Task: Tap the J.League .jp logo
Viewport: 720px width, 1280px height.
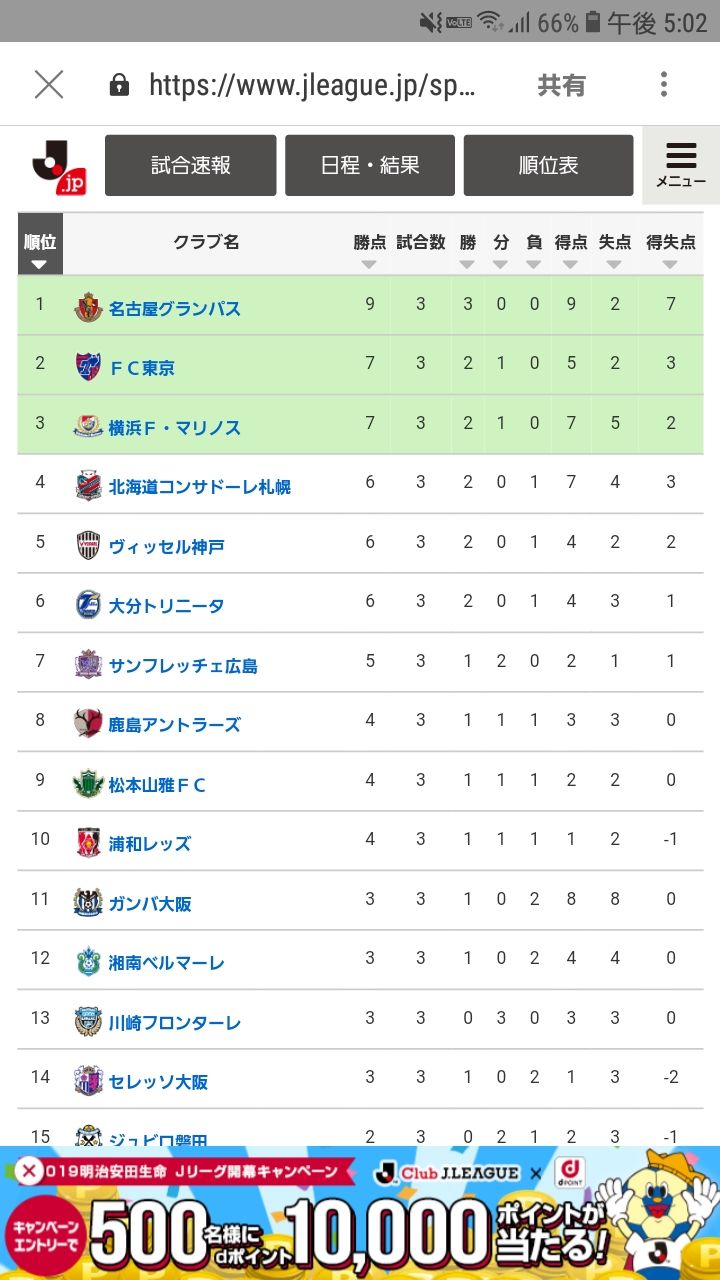Action: pos(59,166)
